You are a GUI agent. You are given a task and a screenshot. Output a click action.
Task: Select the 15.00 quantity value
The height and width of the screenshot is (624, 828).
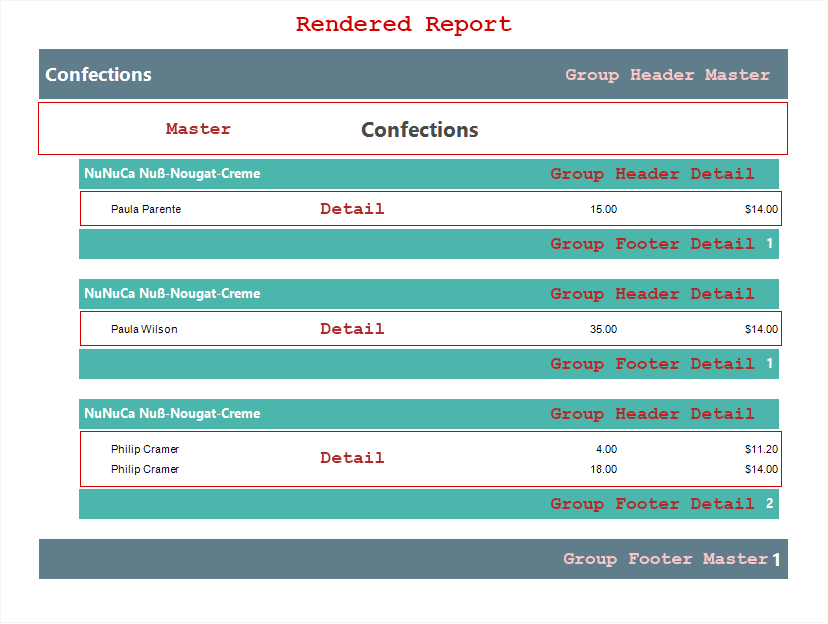click(x=603, y=209)
